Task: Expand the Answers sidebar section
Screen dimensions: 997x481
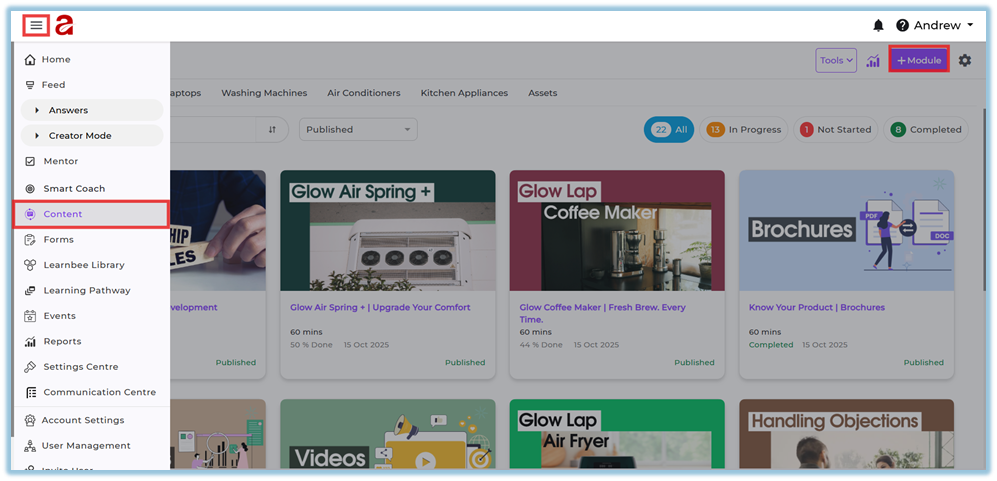Action: 68,110
